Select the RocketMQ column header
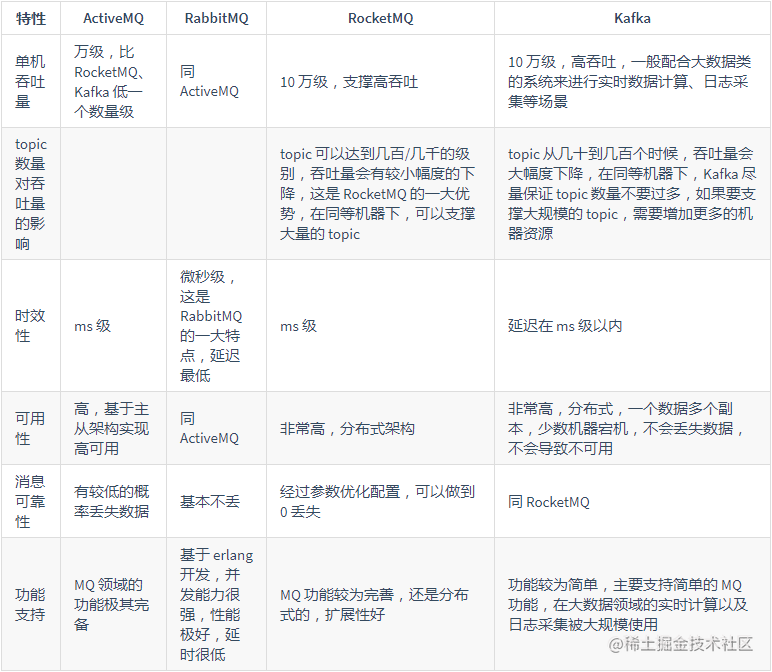This screenshot has height=672, width=772. (x=380, y=18)
